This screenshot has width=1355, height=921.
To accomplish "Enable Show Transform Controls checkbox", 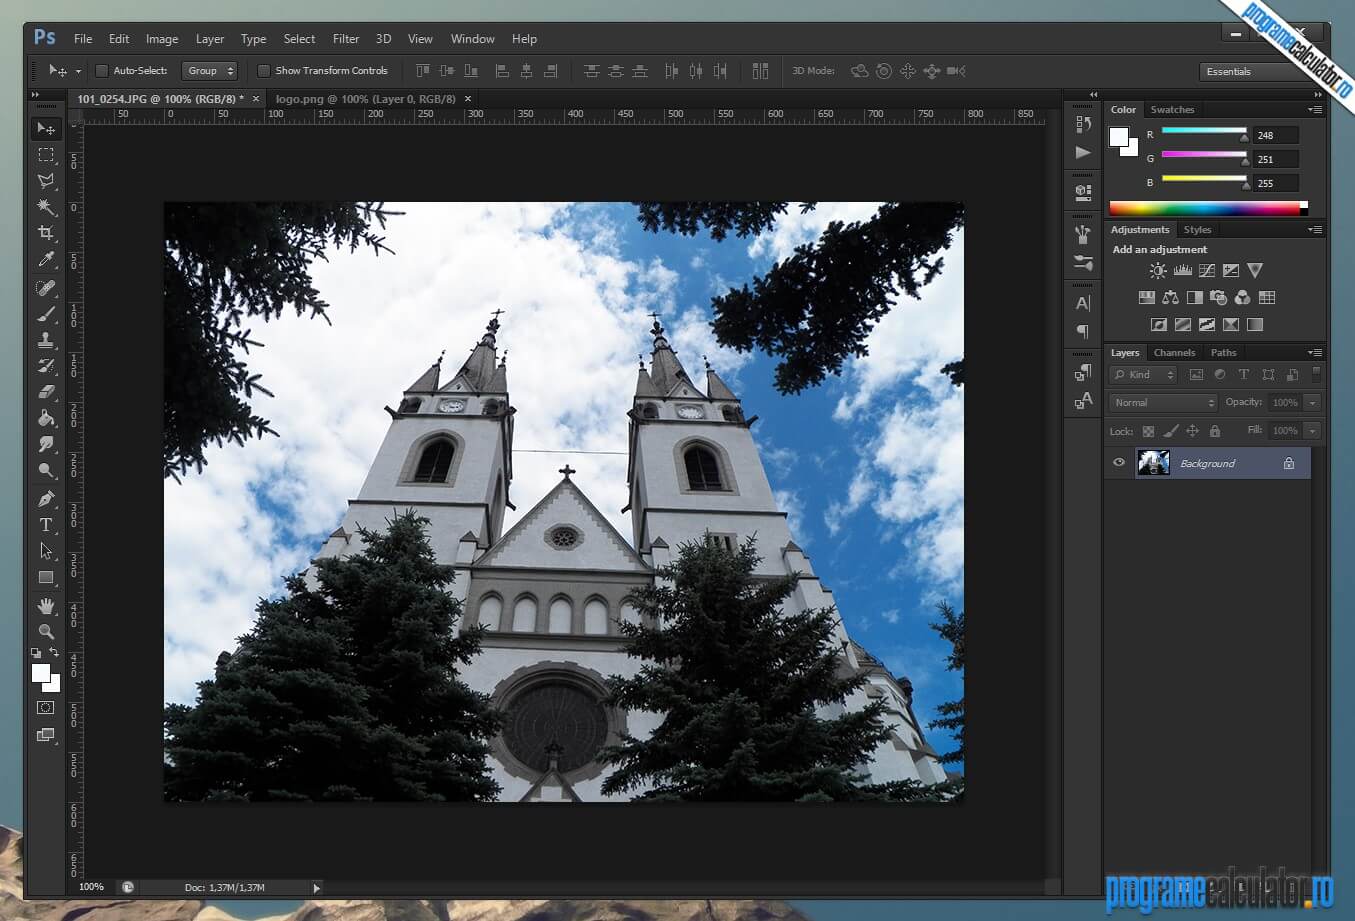I will coord(264,71).
